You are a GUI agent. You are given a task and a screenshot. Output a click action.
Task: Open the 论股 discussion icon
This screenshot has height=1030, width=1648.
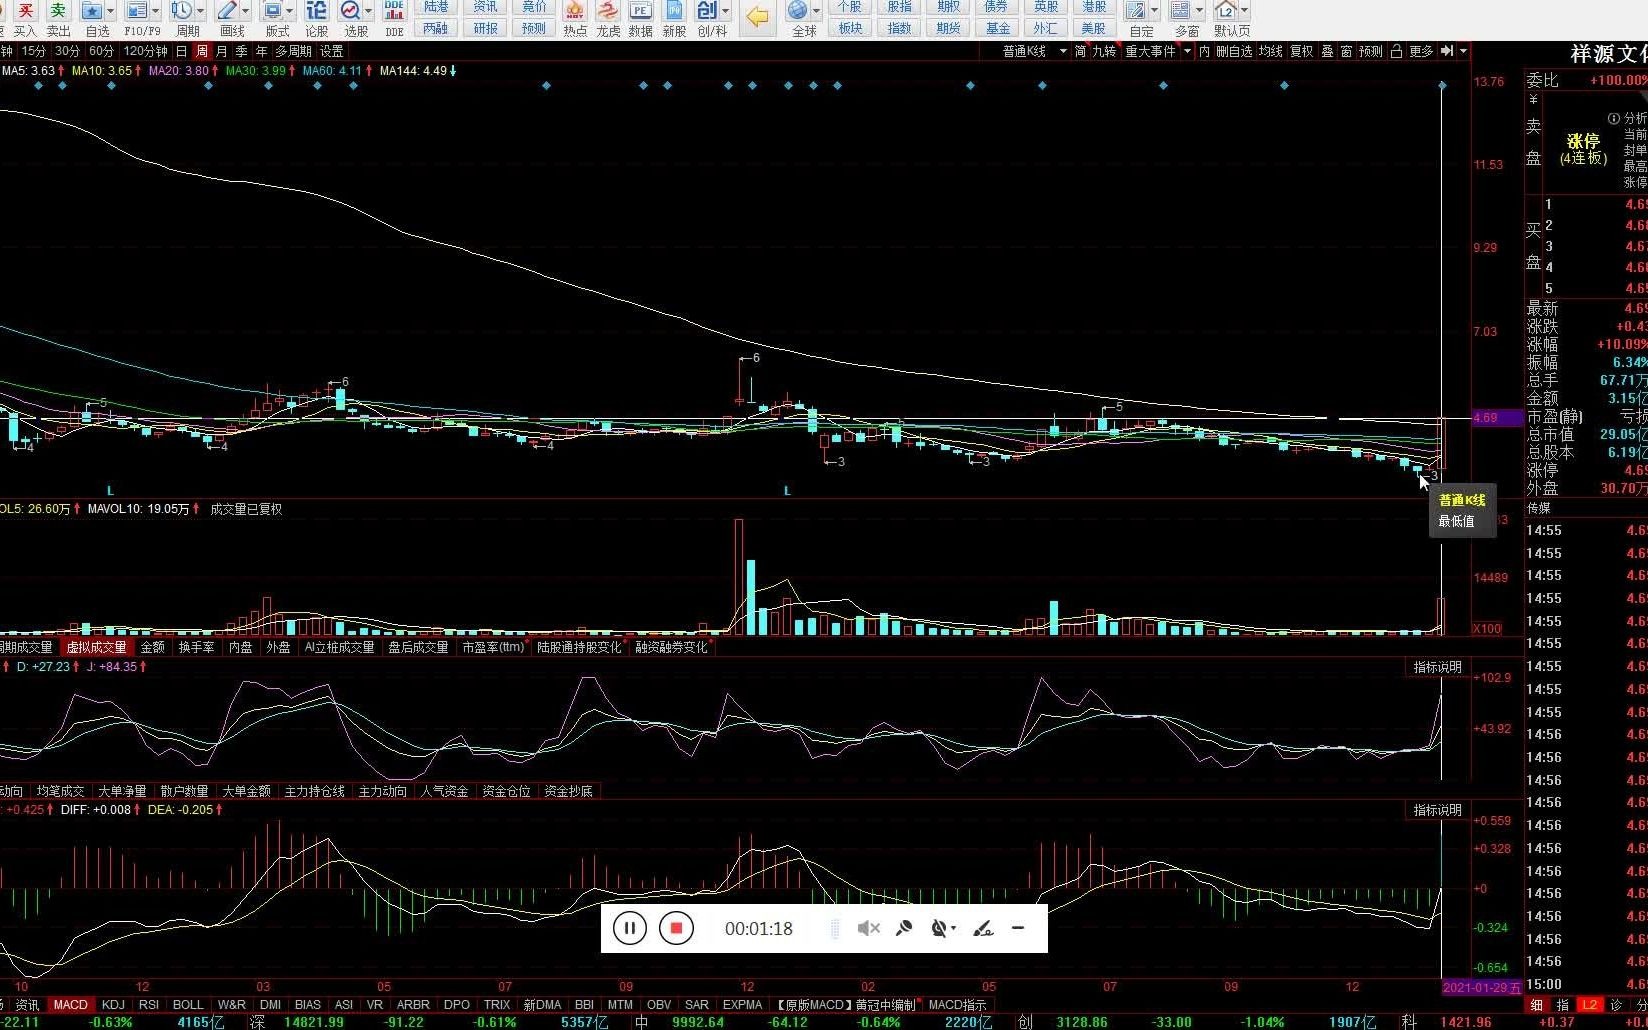pos(316,11)
